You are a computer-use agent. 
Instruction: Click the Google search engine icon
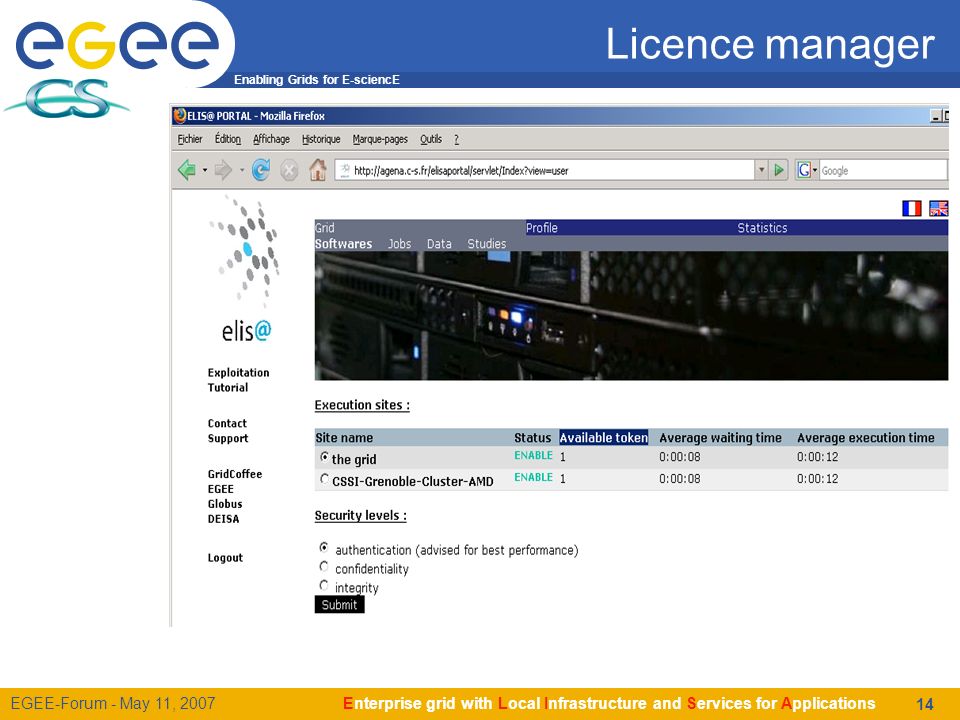[803, 170]
